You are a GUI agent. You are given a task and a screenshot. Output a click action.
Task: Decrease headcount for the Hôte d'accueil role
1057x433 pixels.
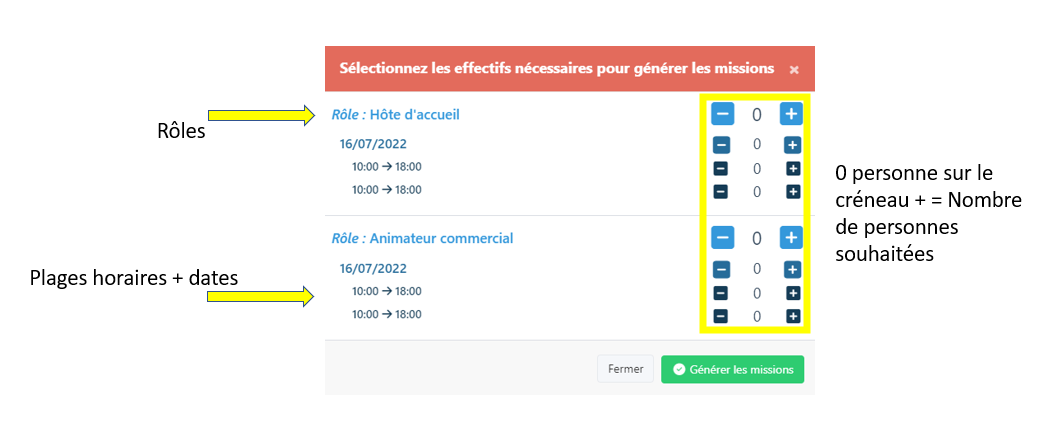pos(722,114)
